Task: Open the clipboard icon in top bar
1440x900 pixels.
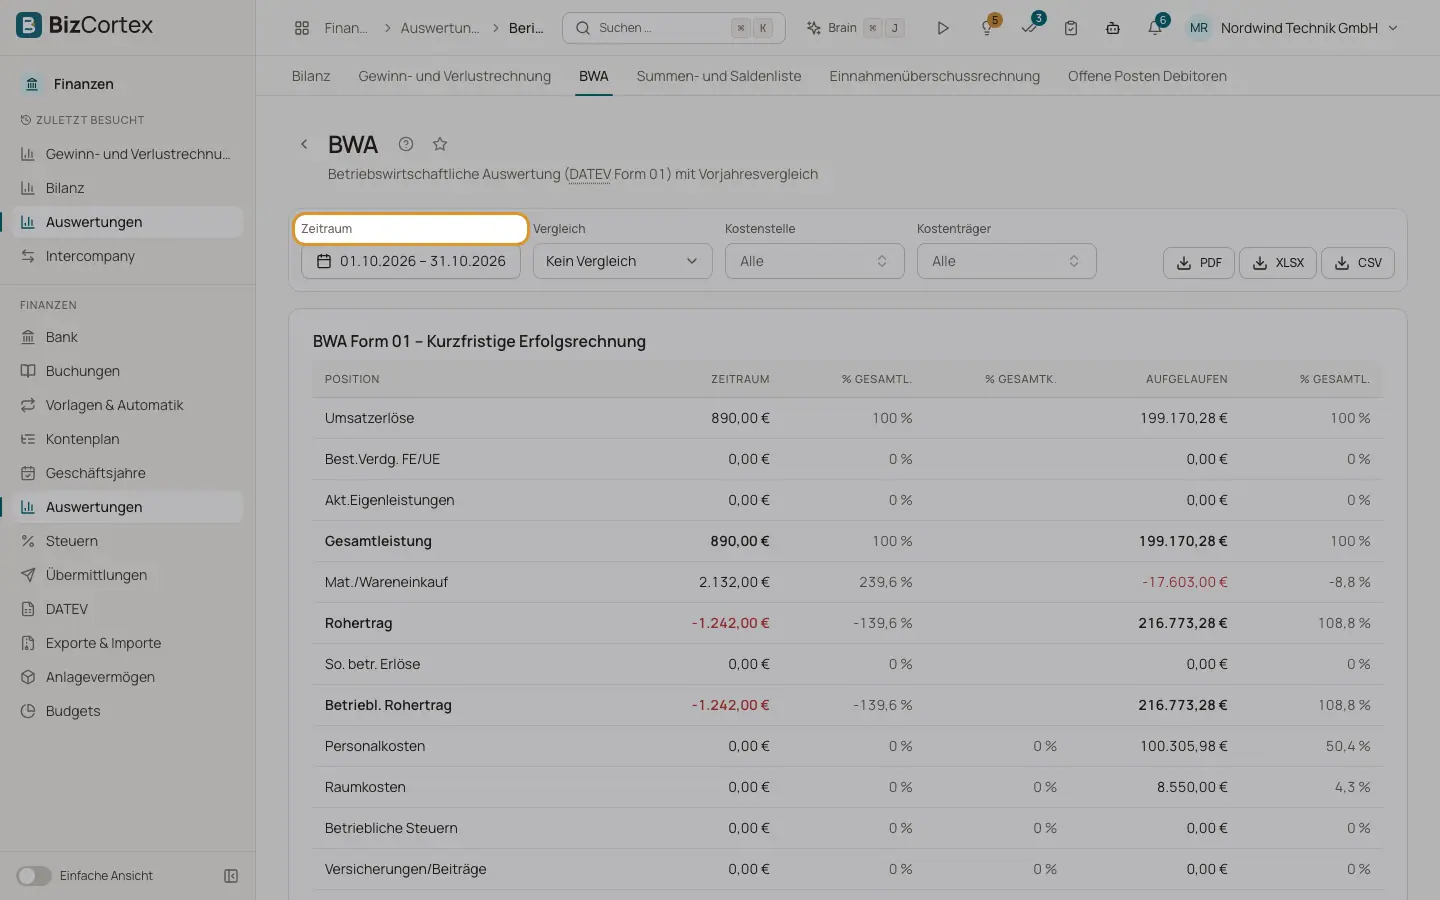Action: pos(1071,28)
